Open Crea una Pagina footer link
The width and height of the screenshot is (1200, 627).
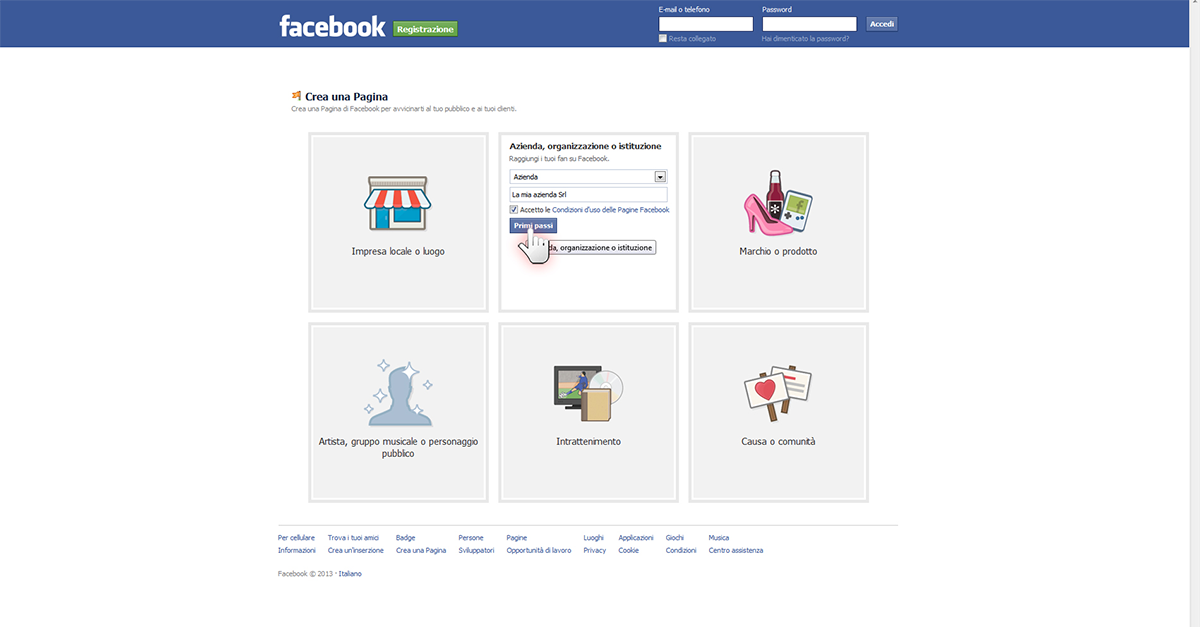pos(421,551)
